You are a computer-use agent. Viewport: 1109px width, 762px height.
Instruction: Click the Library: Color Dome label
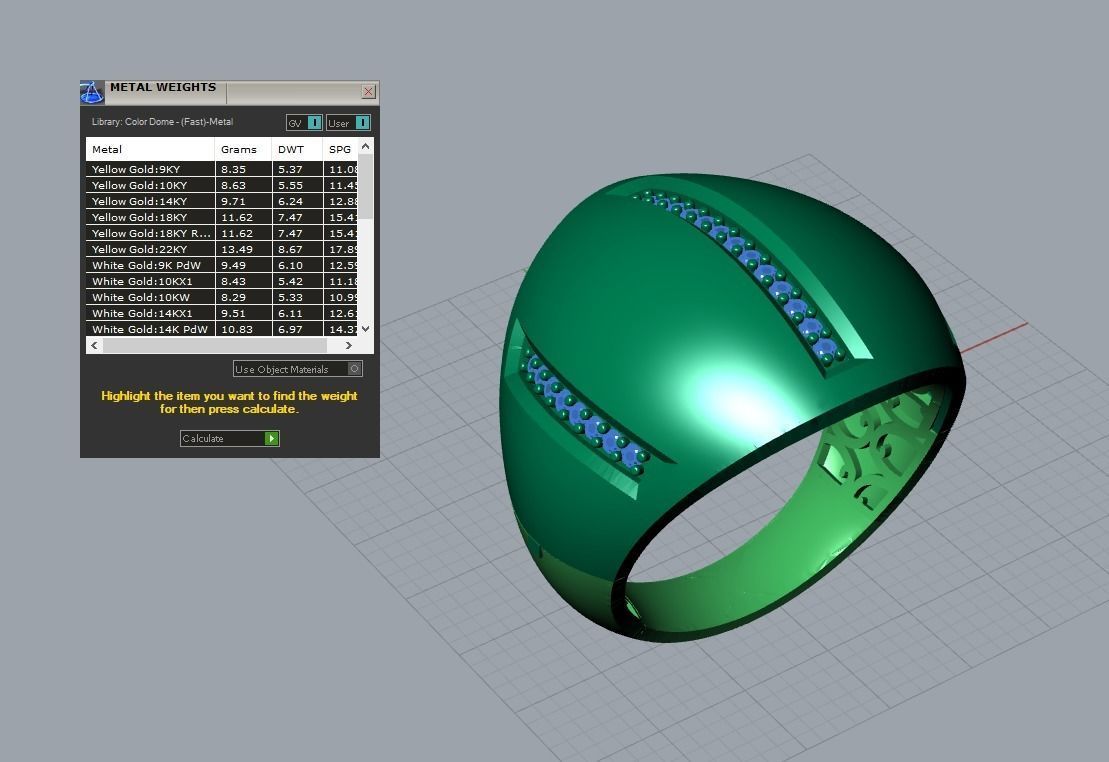click(x=162, y=122)
